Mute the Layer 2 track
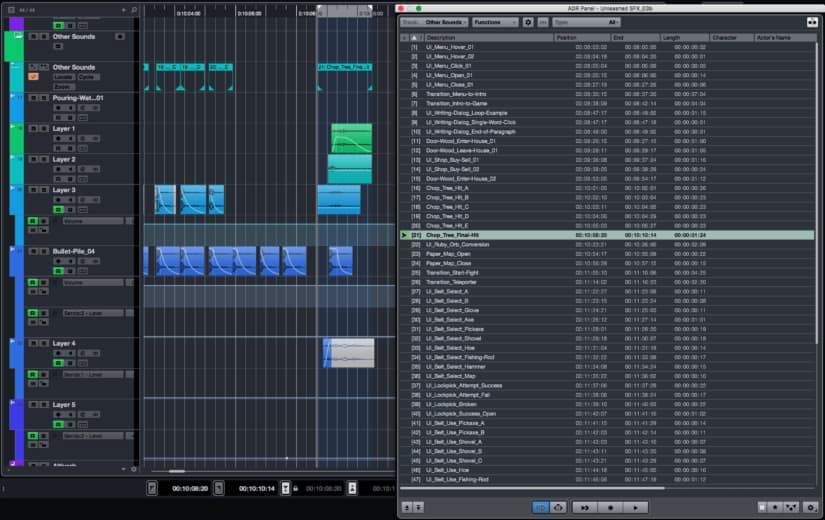Image resolution: width=825 pixels, height=520 pixels. [34, 159]
